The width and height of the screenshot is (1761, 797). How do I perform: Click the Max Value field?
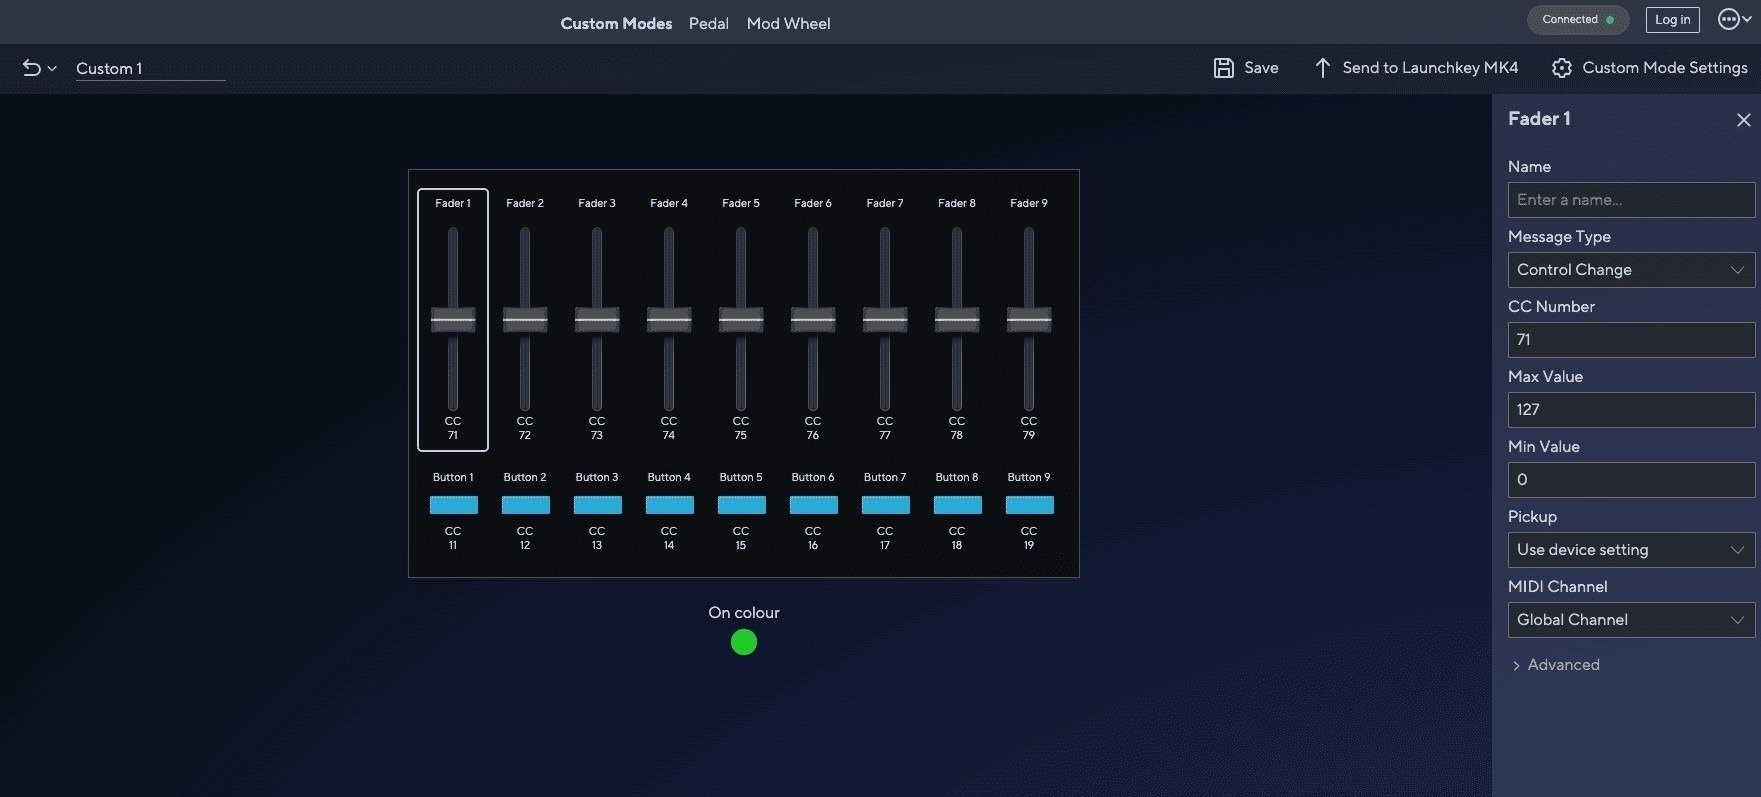pos(1631,410)
